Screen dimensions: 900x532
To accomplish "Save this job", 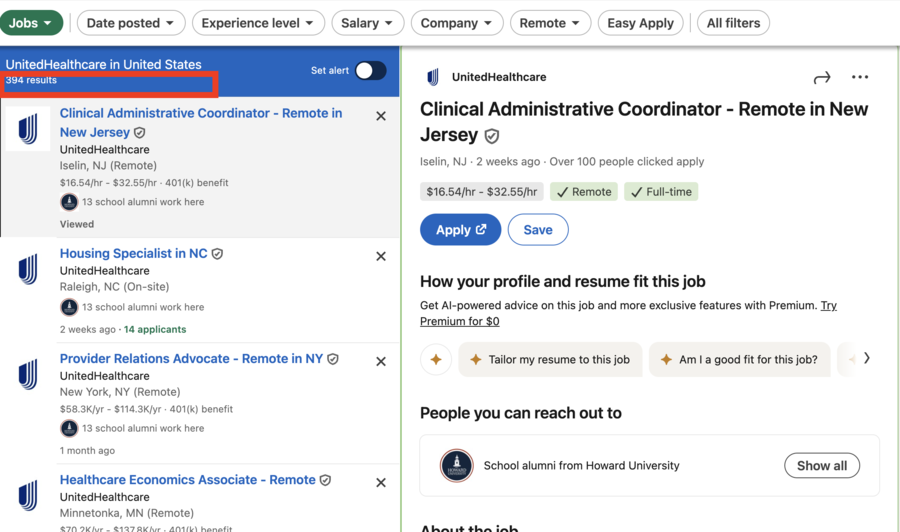I will click(538, 230).
